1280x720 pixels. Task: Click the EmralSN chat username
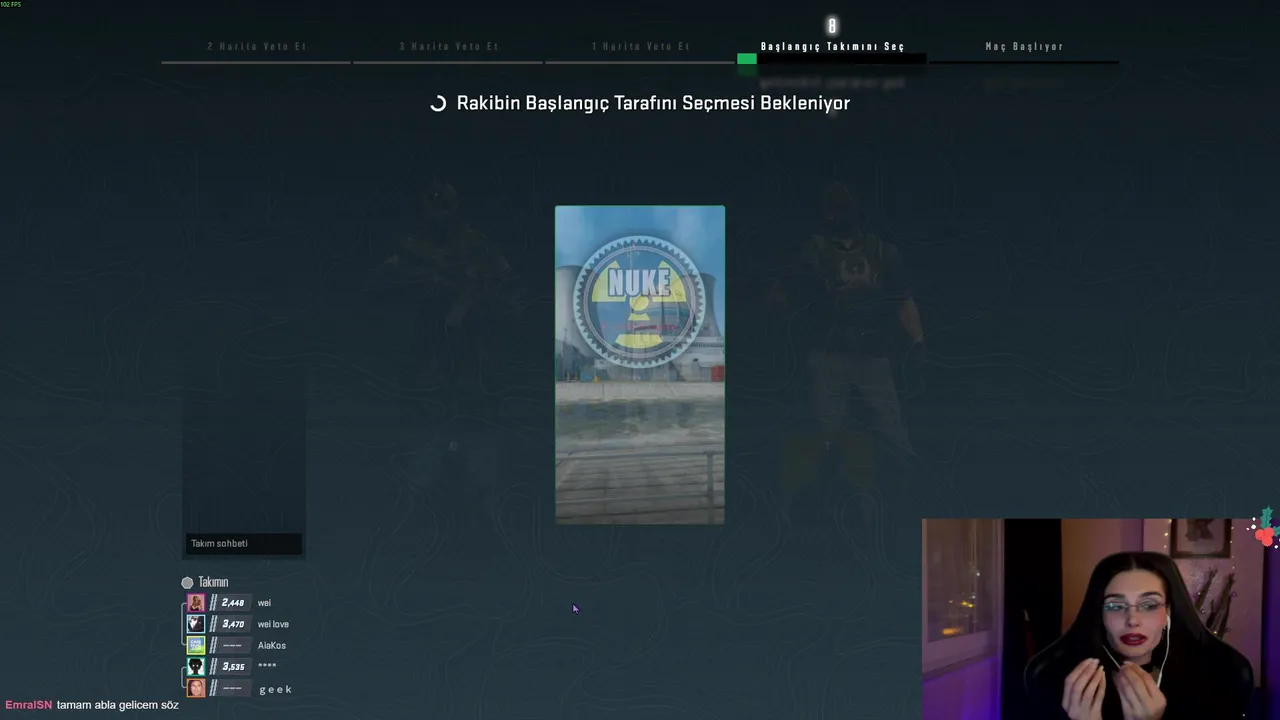click(28, 705)
